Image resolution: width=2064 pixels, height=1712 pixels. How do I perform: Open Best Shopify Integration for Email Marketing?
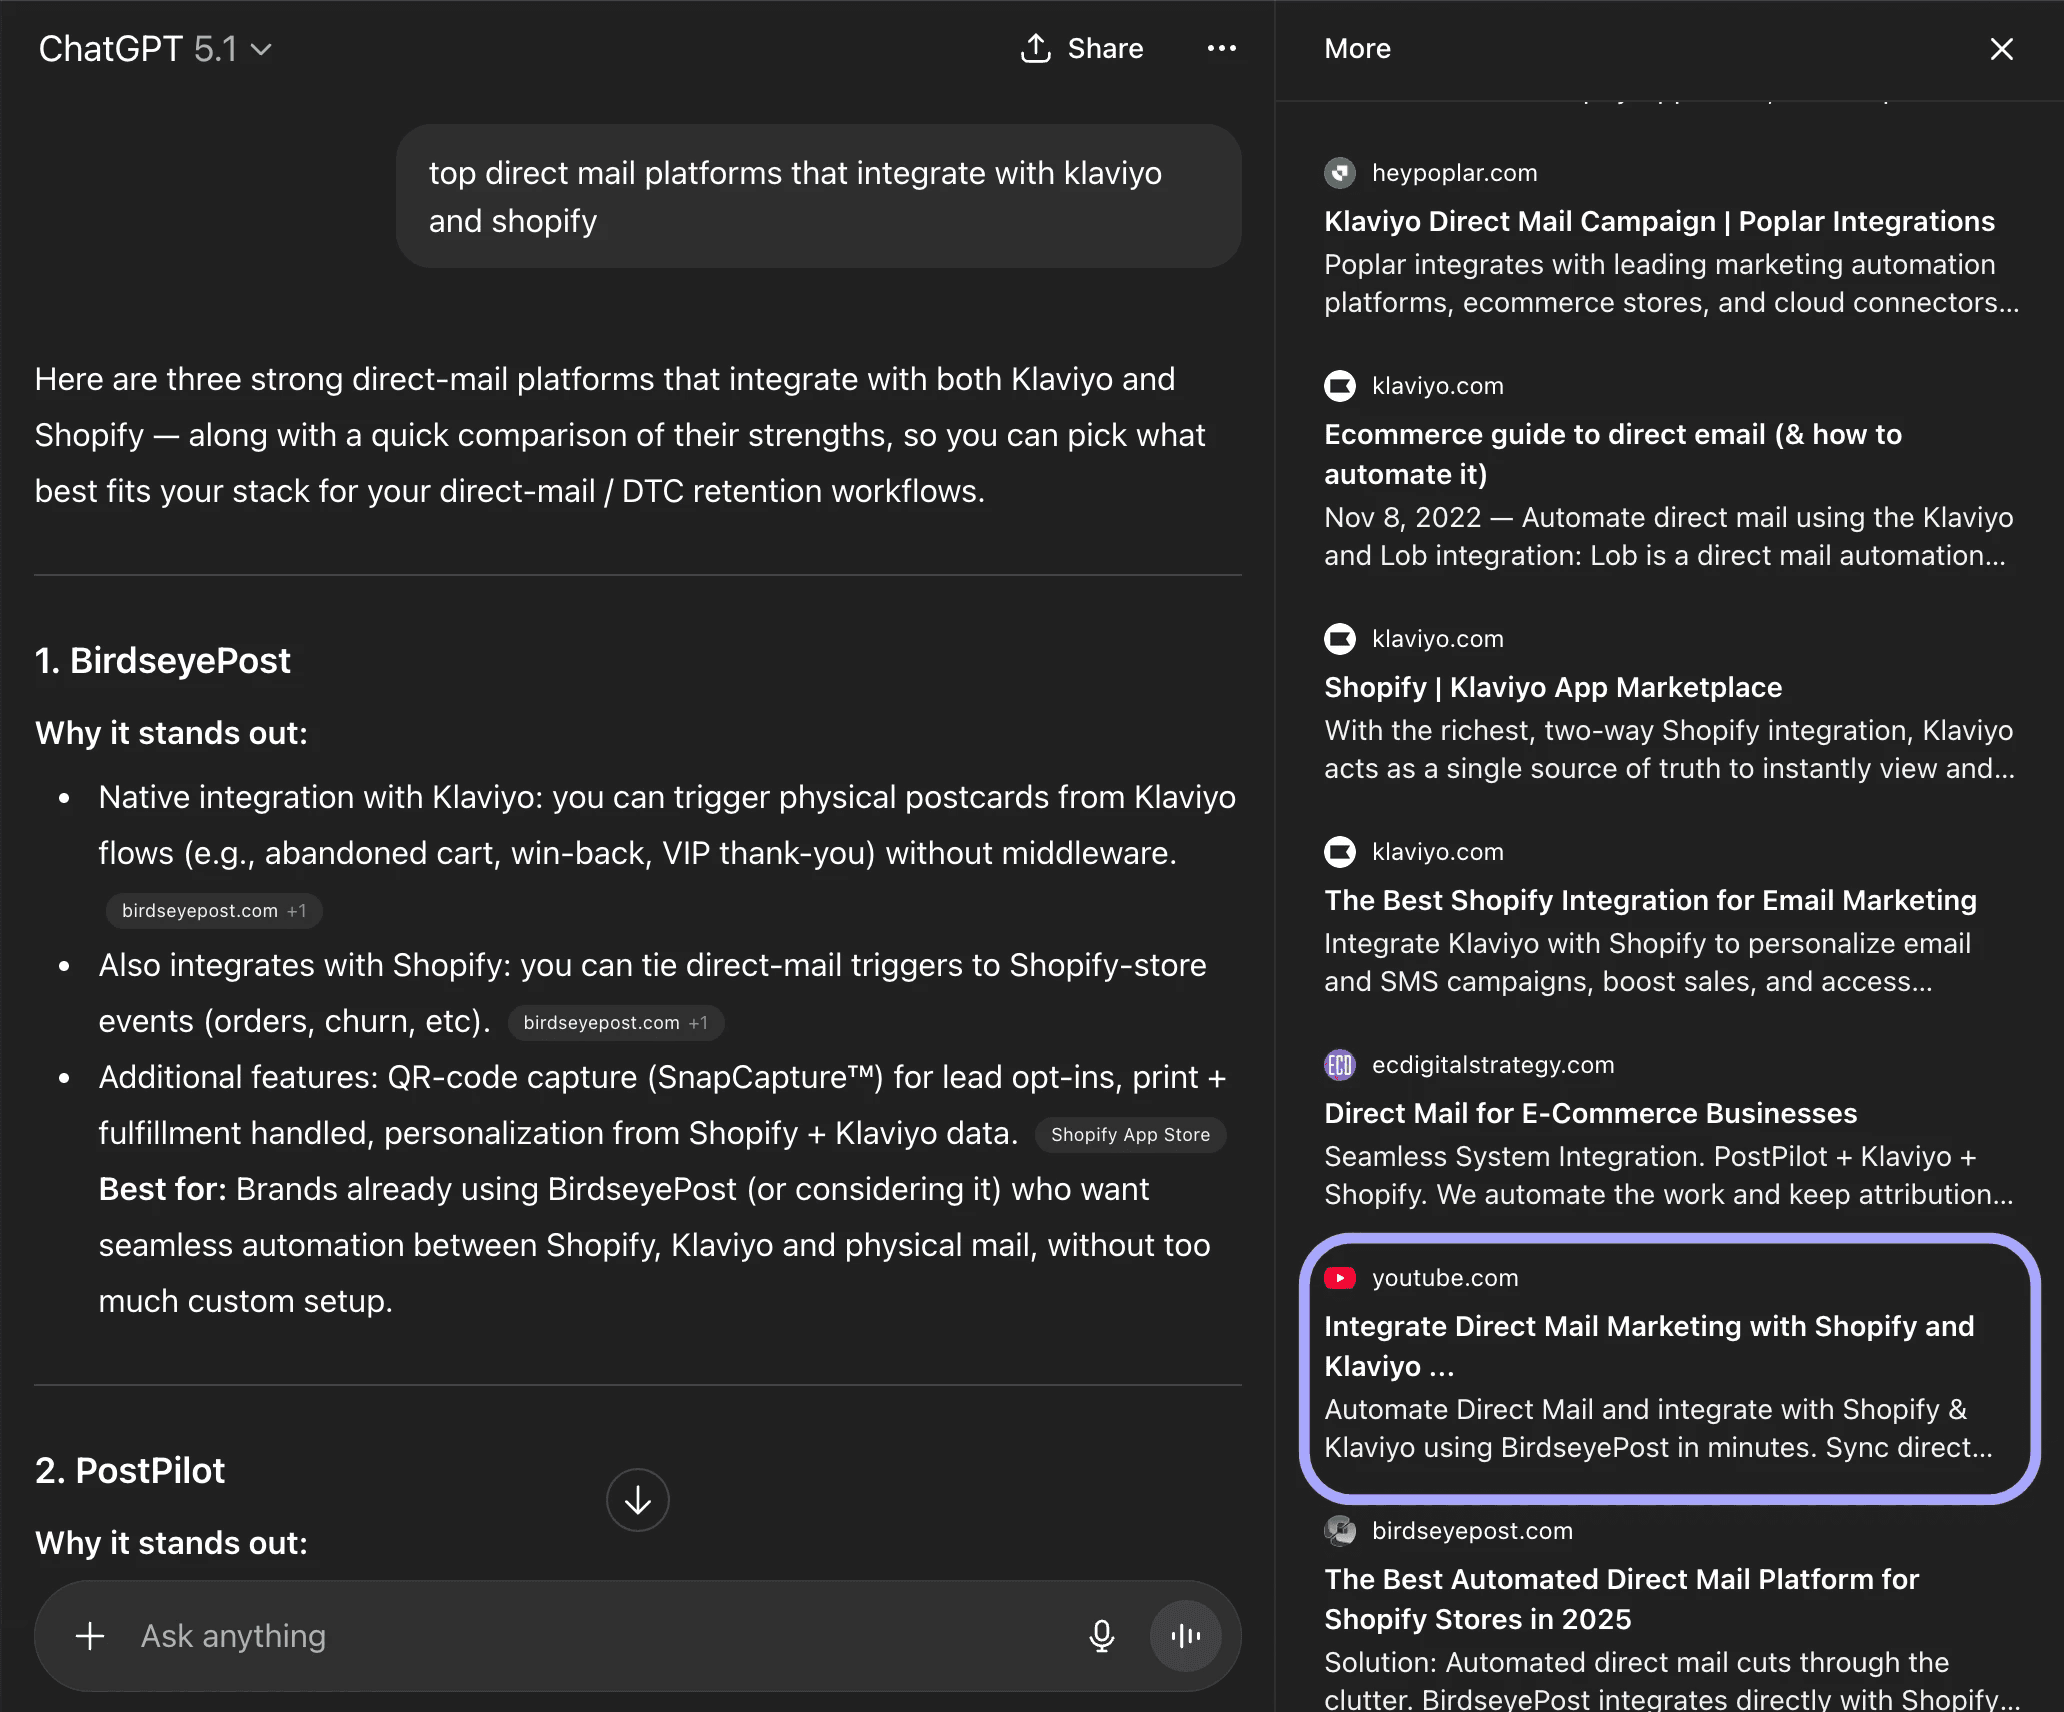point(1650,900)
